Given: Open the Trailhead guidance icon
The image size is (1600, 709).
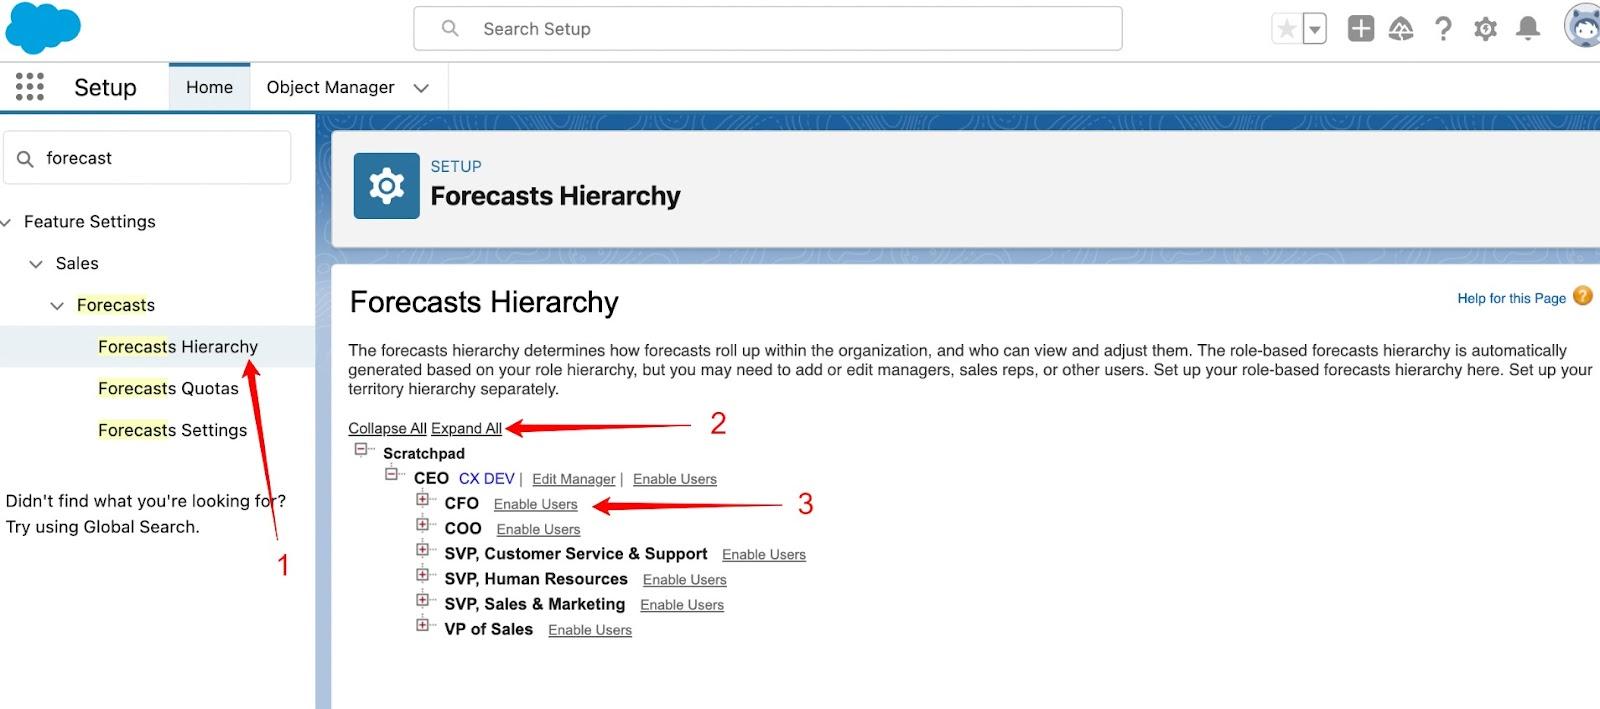Looking at the screenshot, I should (x=1401, y=29).
